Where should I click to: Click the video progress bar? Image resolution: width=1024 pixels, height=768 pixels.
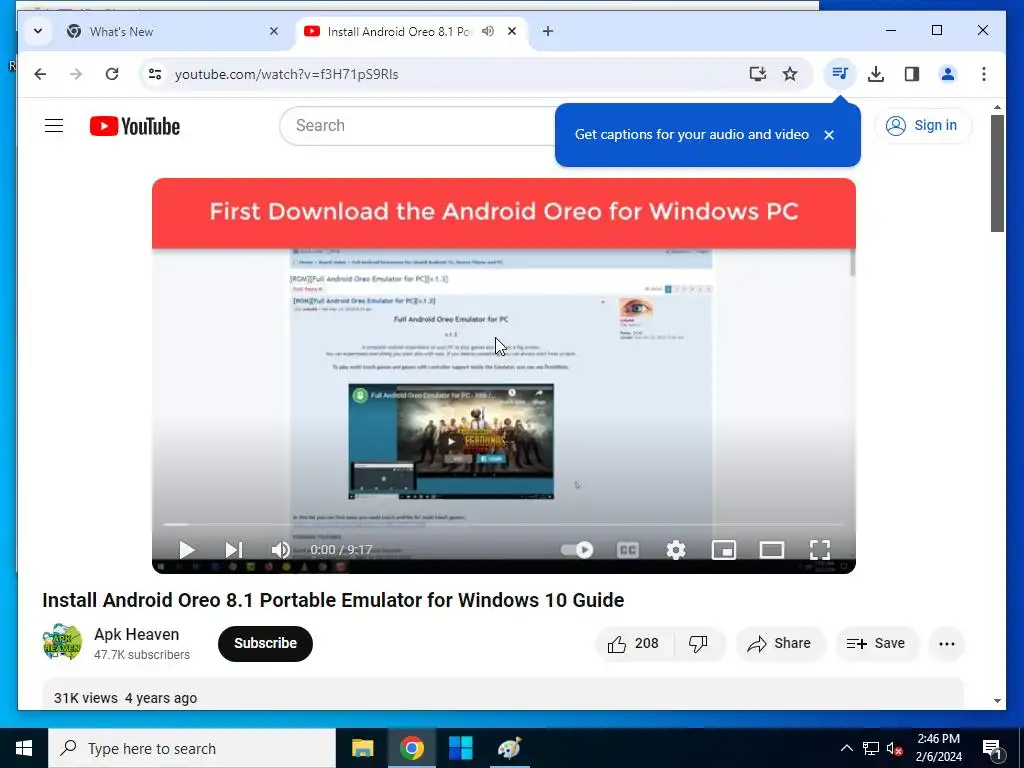(504, 524)
